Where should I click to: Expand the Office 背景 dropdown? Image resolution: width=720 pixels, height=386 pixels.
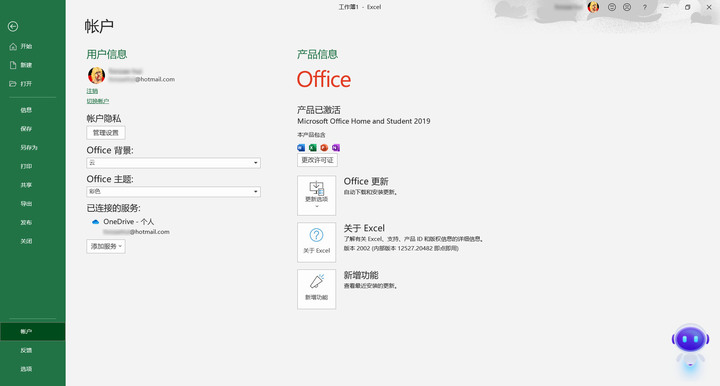coord(174,163)
